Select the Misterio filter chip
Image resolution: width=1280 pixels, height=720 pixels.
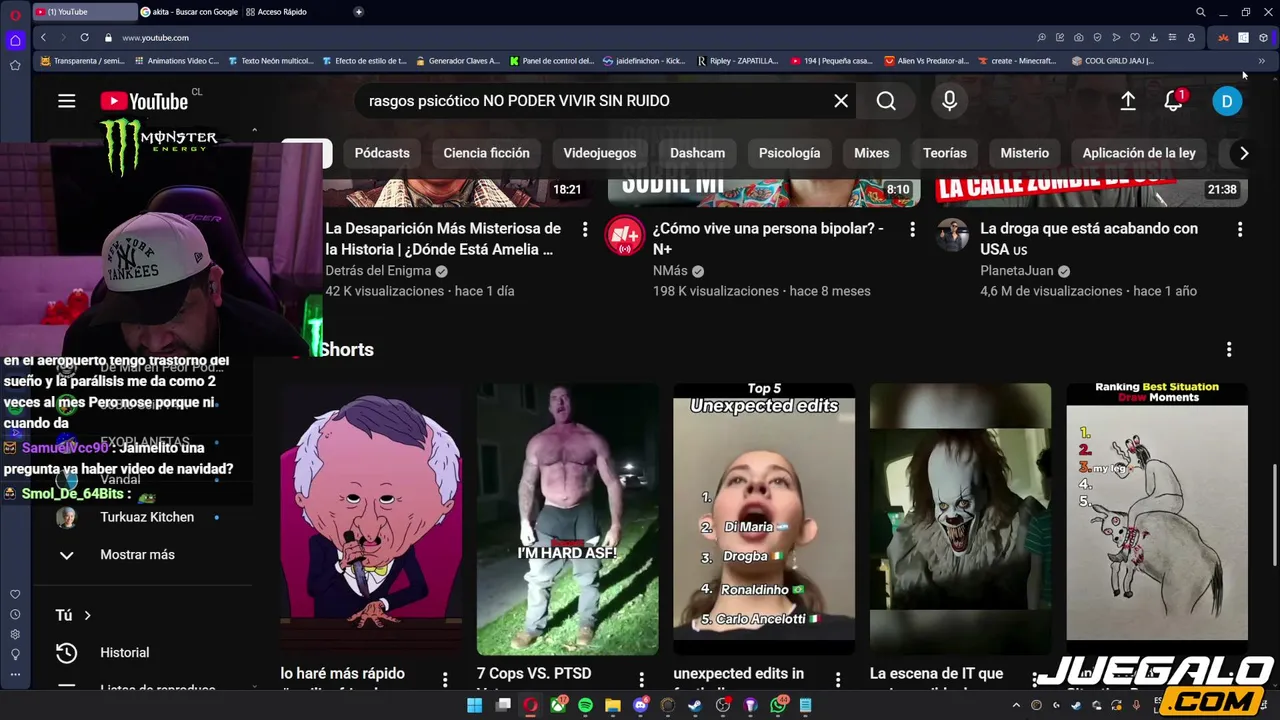click(1024, 153)
